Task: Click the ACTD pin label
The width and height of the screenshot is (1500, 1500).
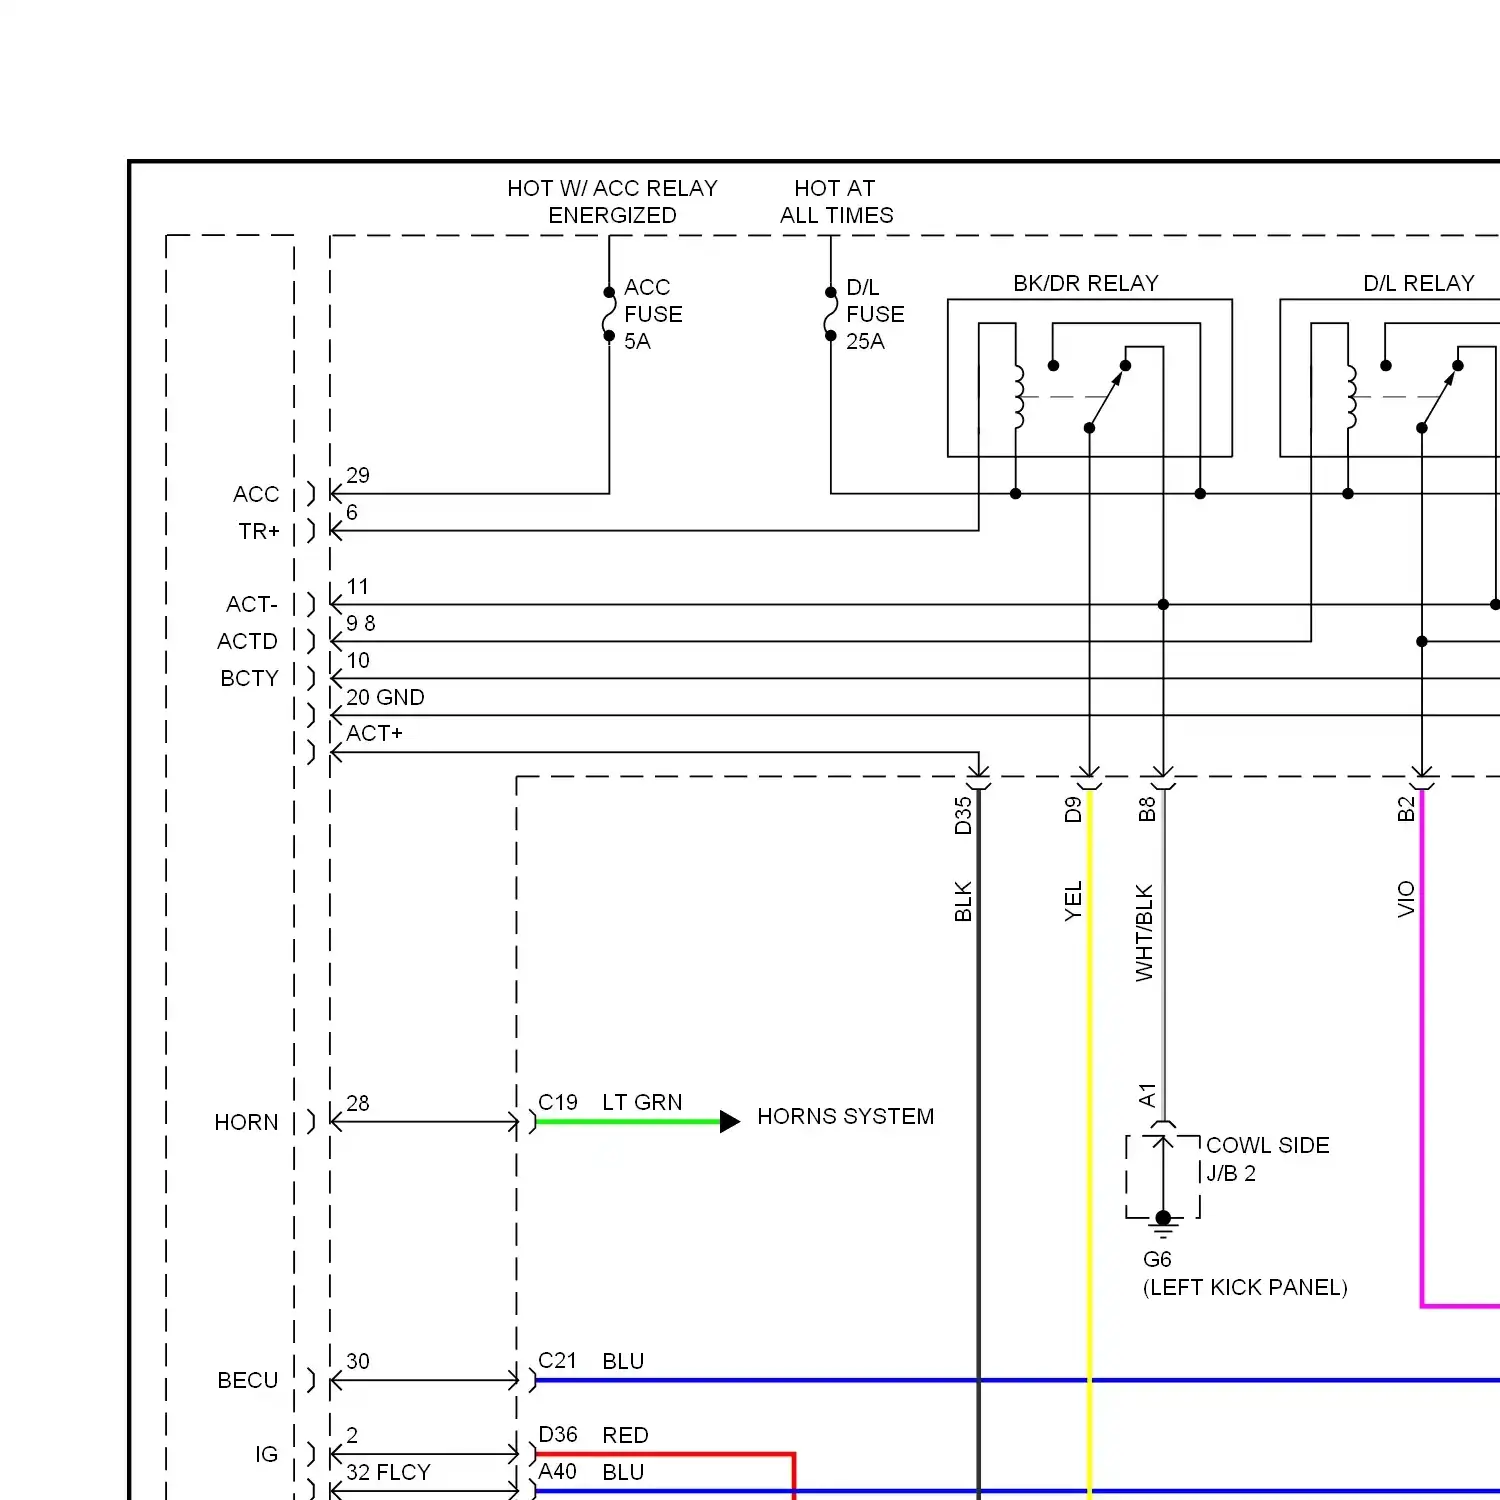Action: tap(248, 641)
